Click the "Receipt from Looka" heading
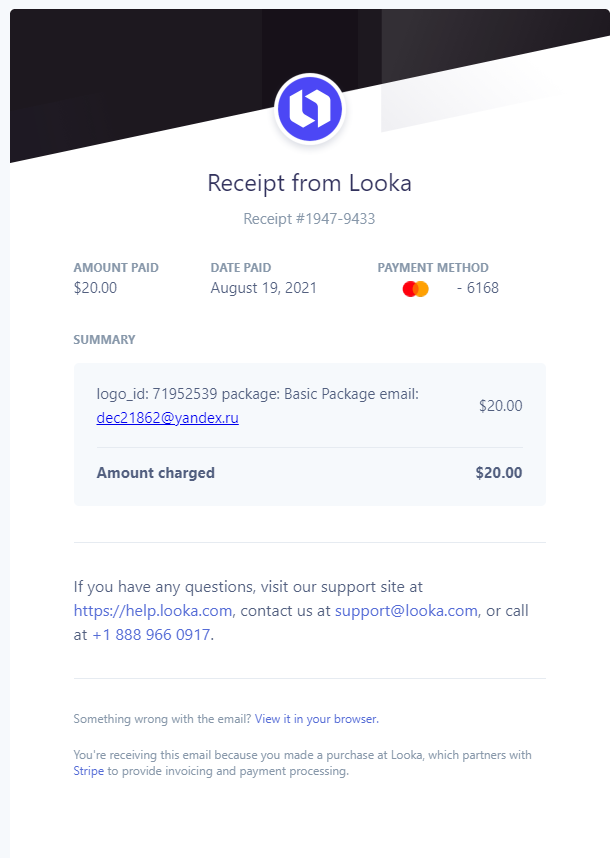The image size is (610, 858). pos(309,183)
